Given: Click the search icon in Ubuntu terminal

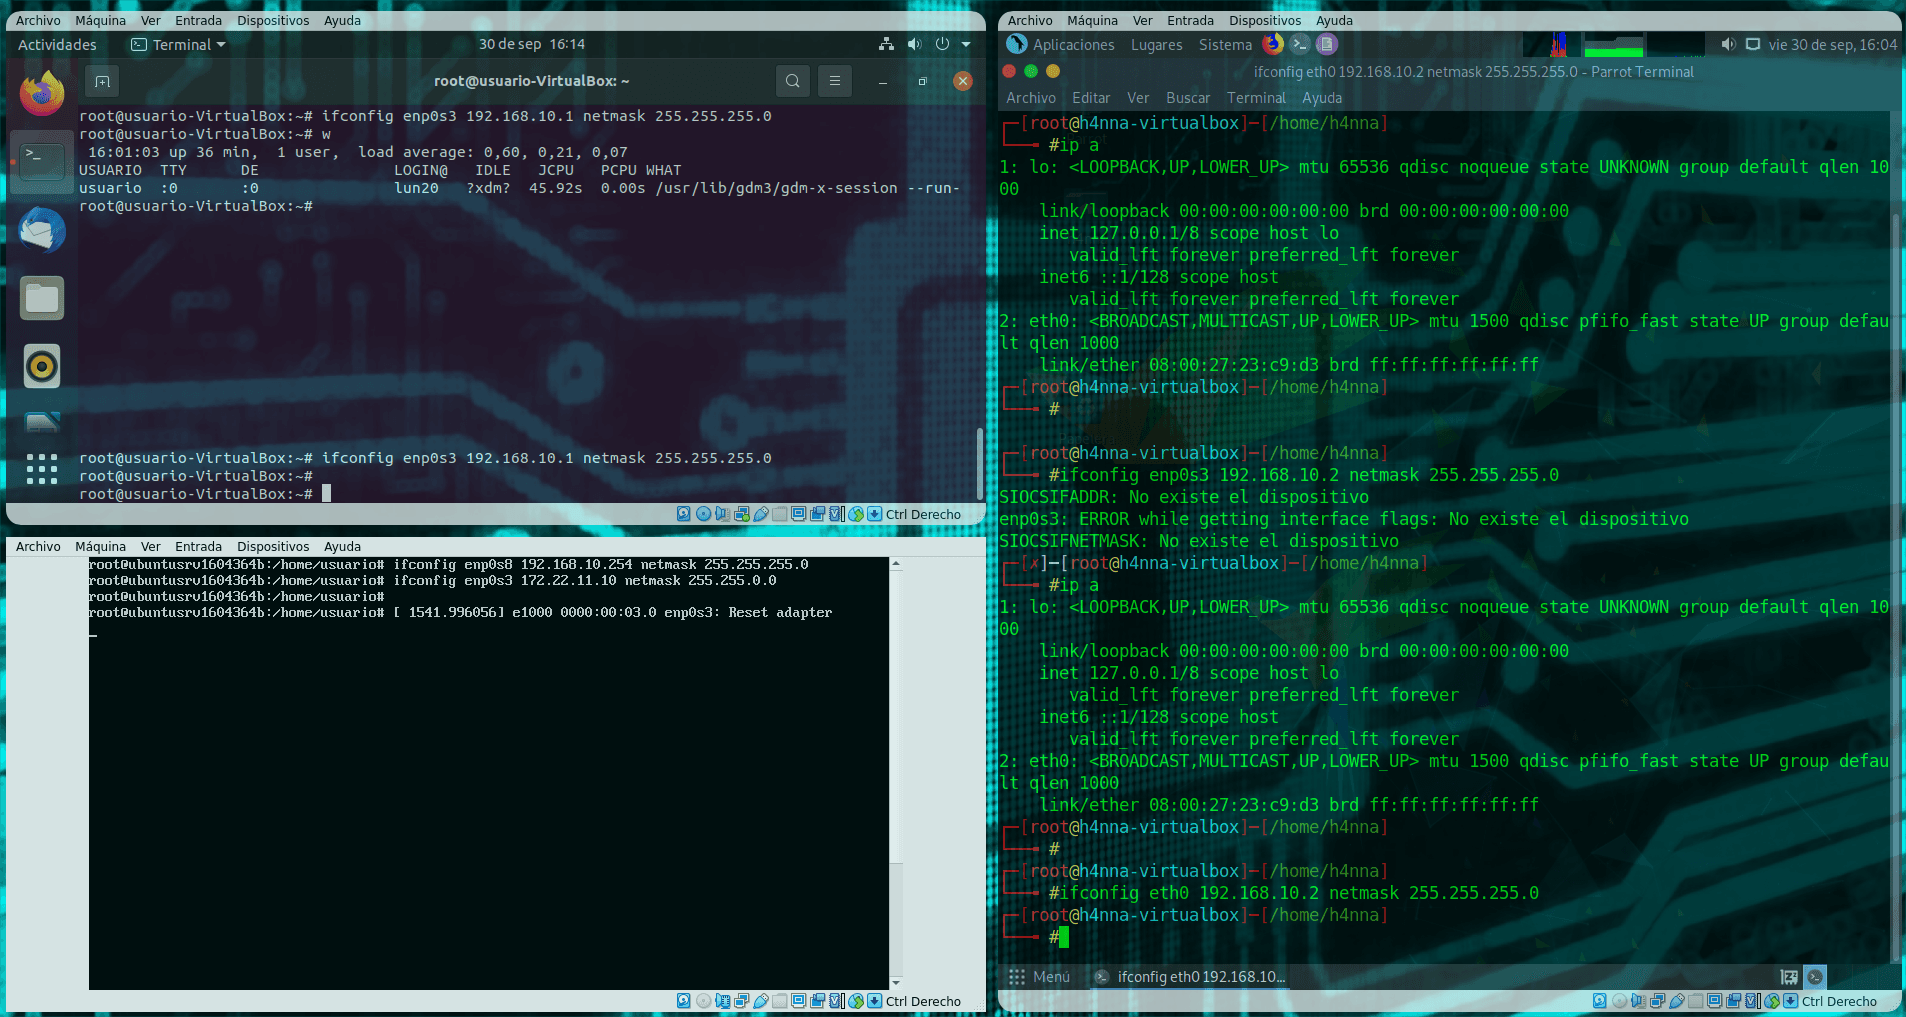Looking at the screenshot, I should (792, 81).
